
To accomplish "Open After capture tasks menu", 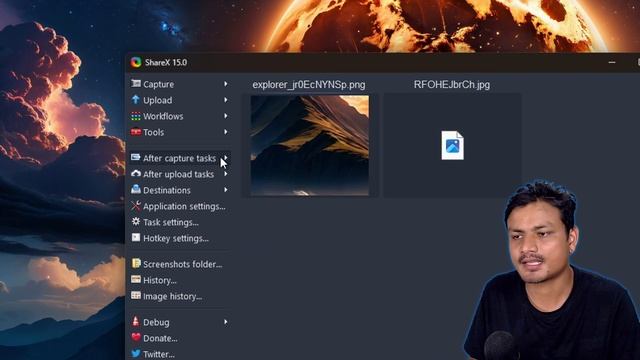I will [x=179, y=158].
